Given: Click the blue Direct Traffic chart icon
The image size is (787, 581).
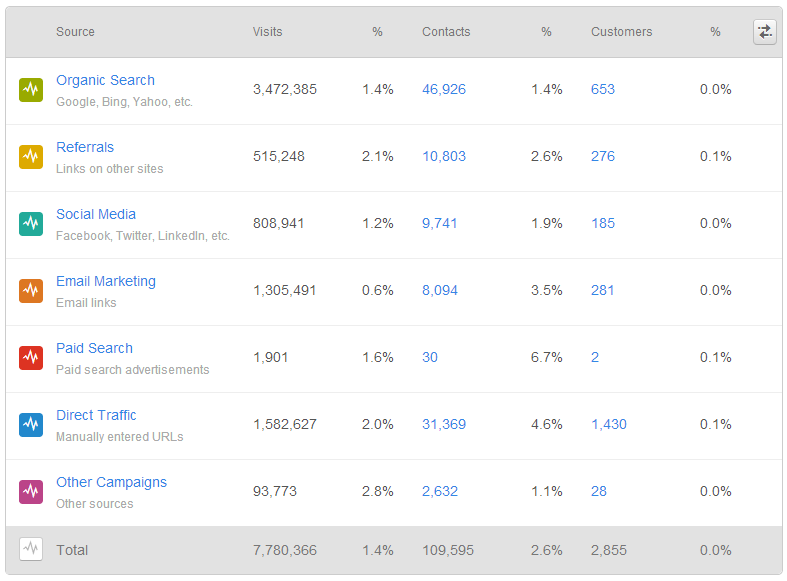Looking at the screenshot, I should coord(31,424).
